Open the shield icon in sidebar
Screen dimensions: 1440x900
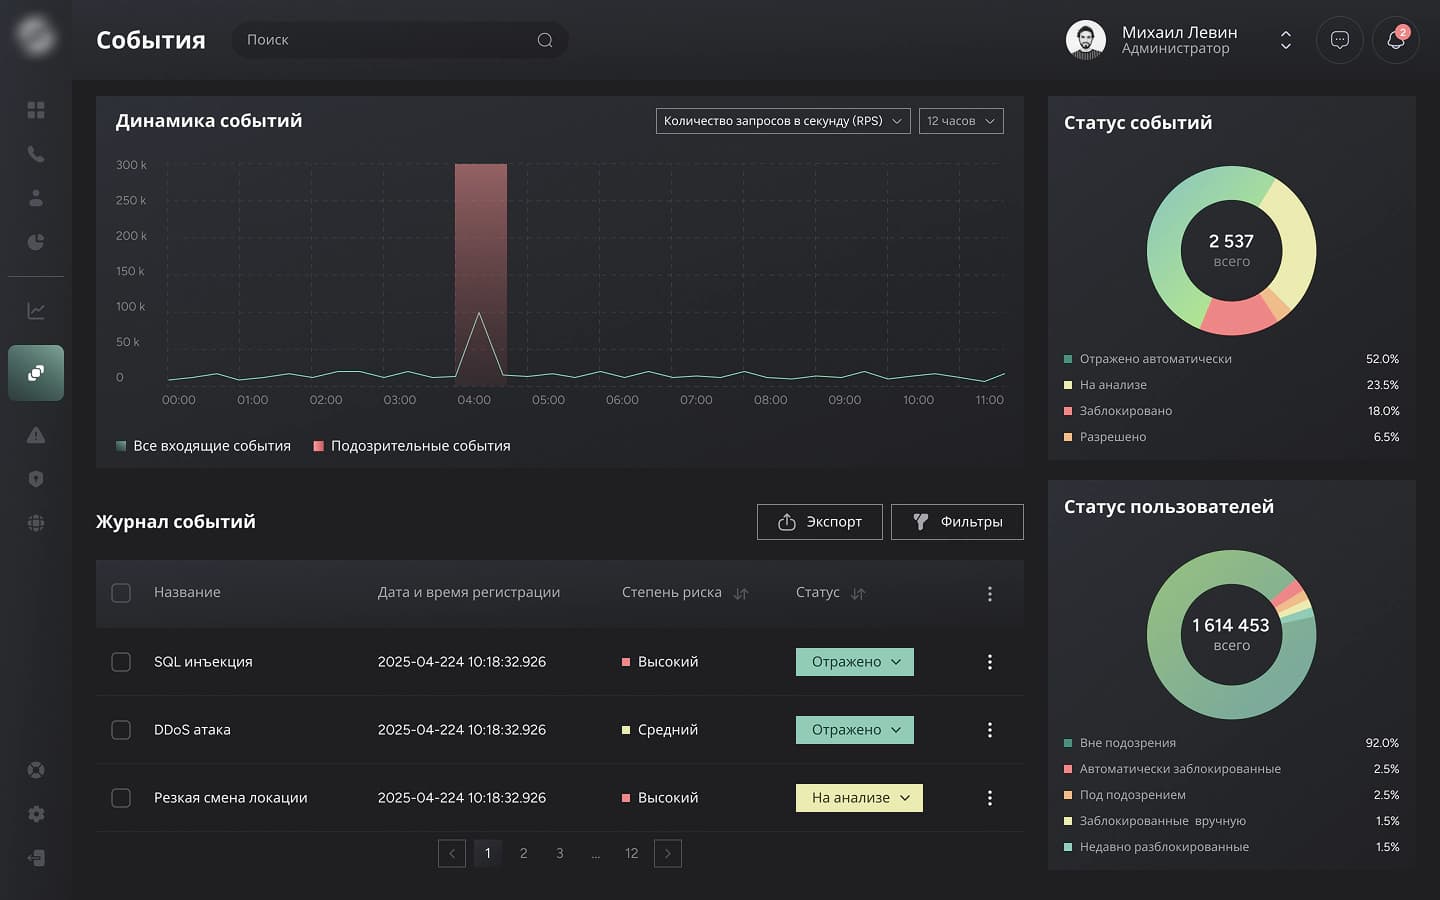pyautogui.click(x=36, y=479)
